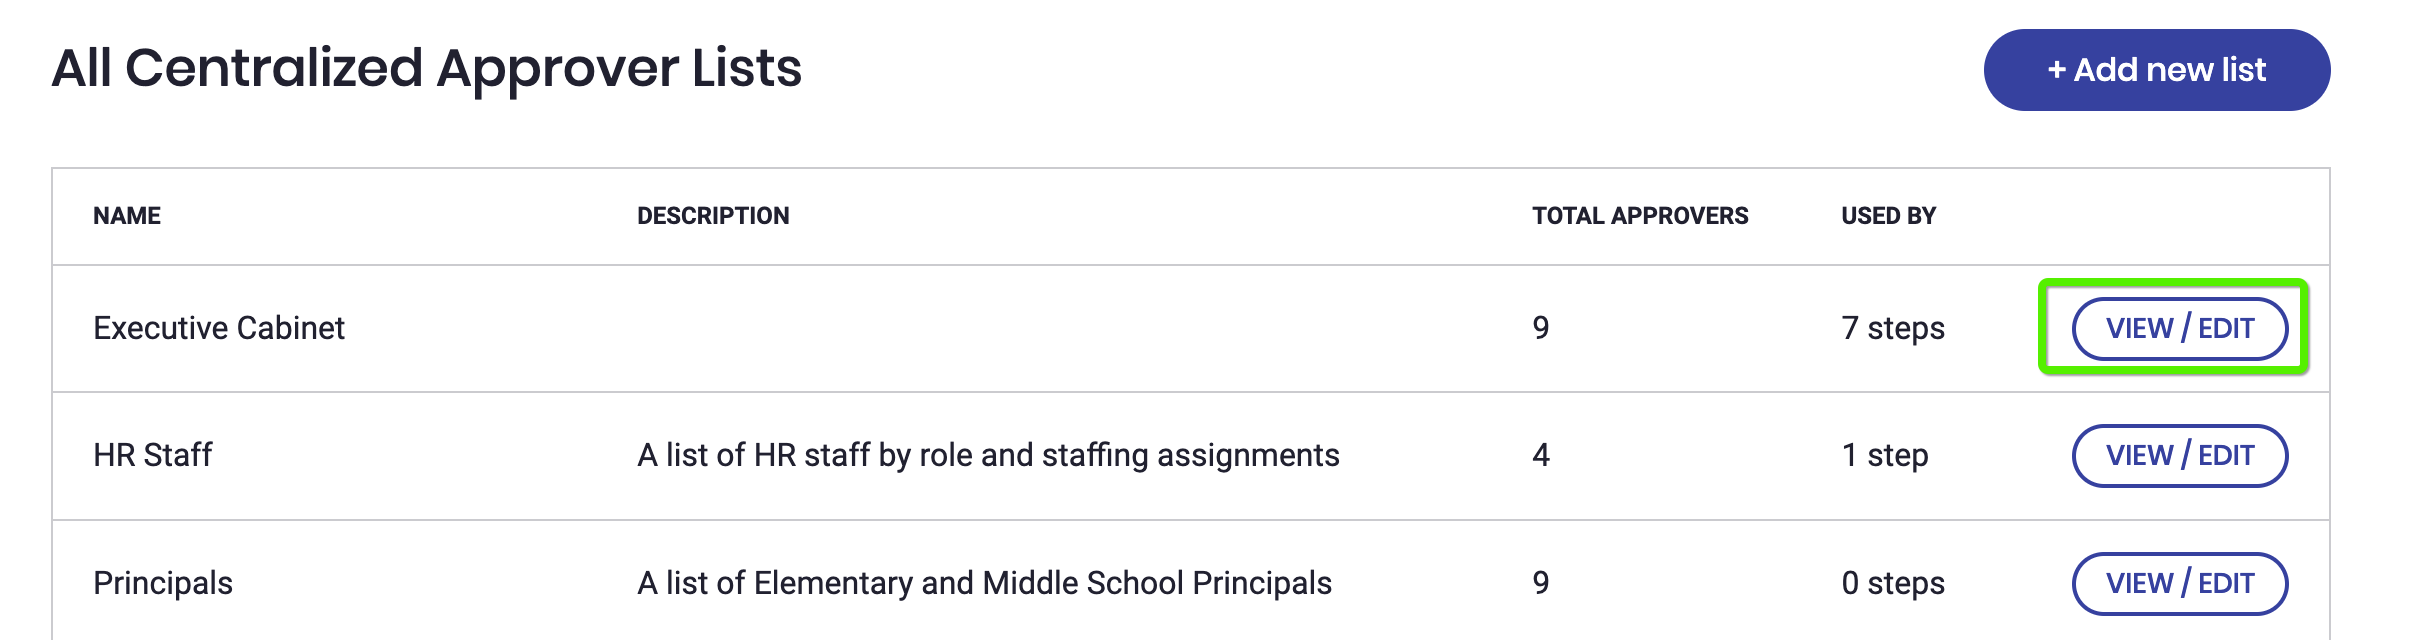Click the "0 steps" usage for Principals
The image size is (2428, 640).
(1893, 584)
